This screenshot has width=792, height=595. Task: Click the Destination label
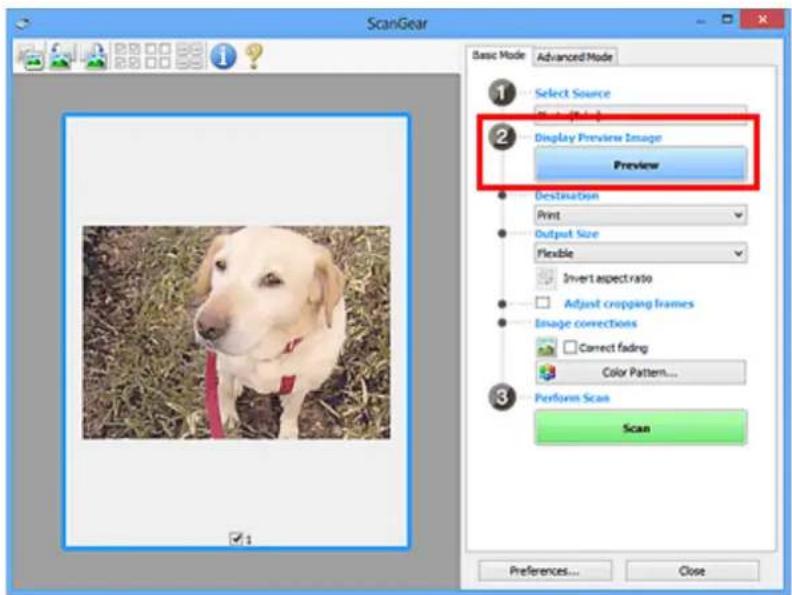pos(567,195)
